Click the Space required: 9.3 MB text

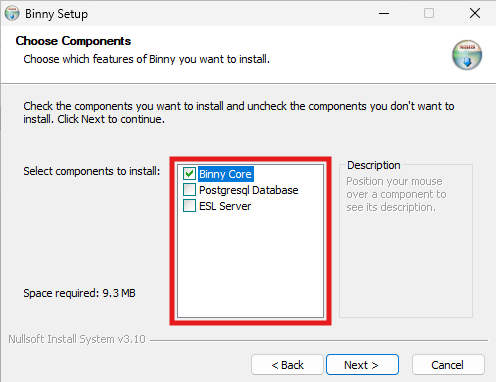(x=79, y=293)
